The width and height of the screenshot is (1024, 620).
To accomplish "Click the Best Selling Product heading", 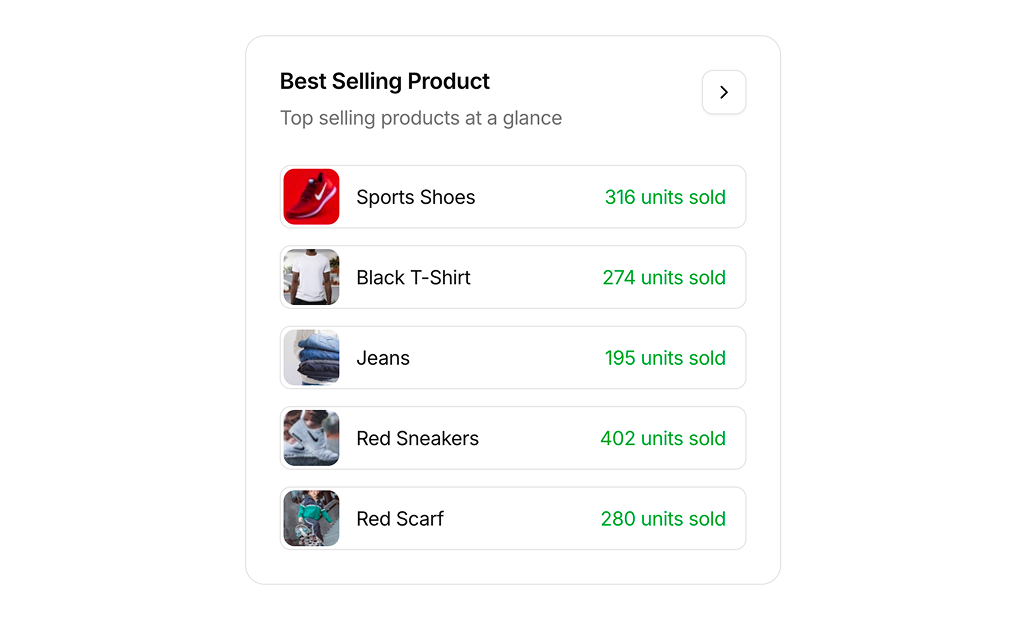I will click(384, 81).
